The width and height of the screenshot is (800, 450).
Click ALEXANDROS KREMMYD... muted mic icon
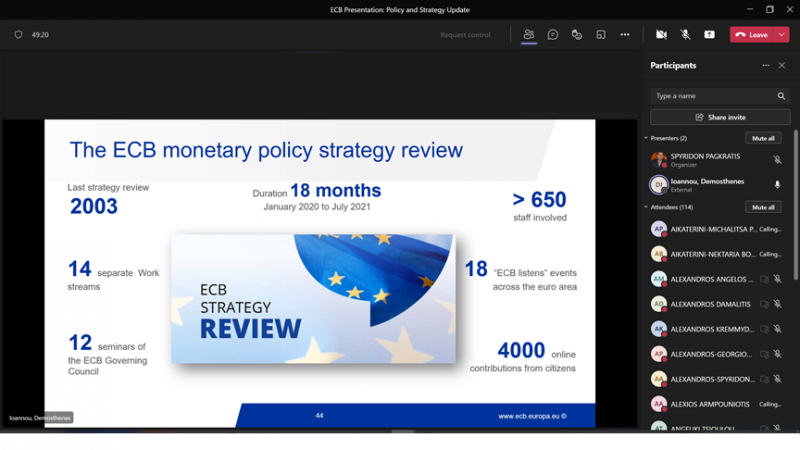777,329
